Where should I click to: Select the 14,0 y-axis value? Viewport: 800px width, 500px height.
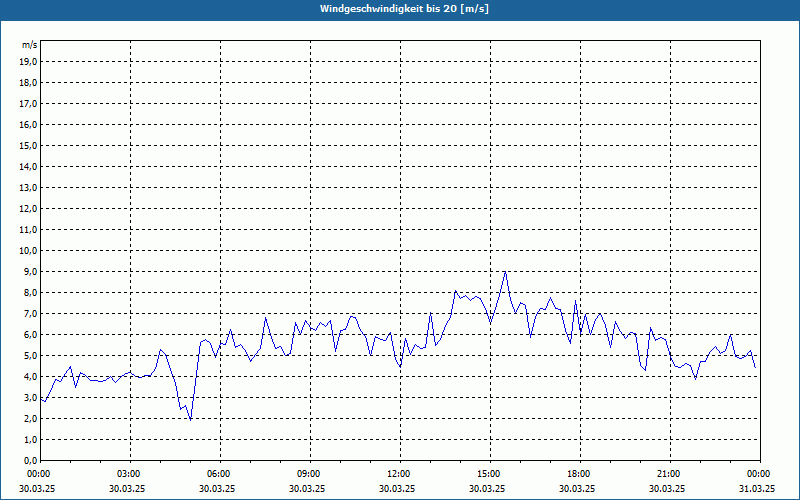coord(28,166)
